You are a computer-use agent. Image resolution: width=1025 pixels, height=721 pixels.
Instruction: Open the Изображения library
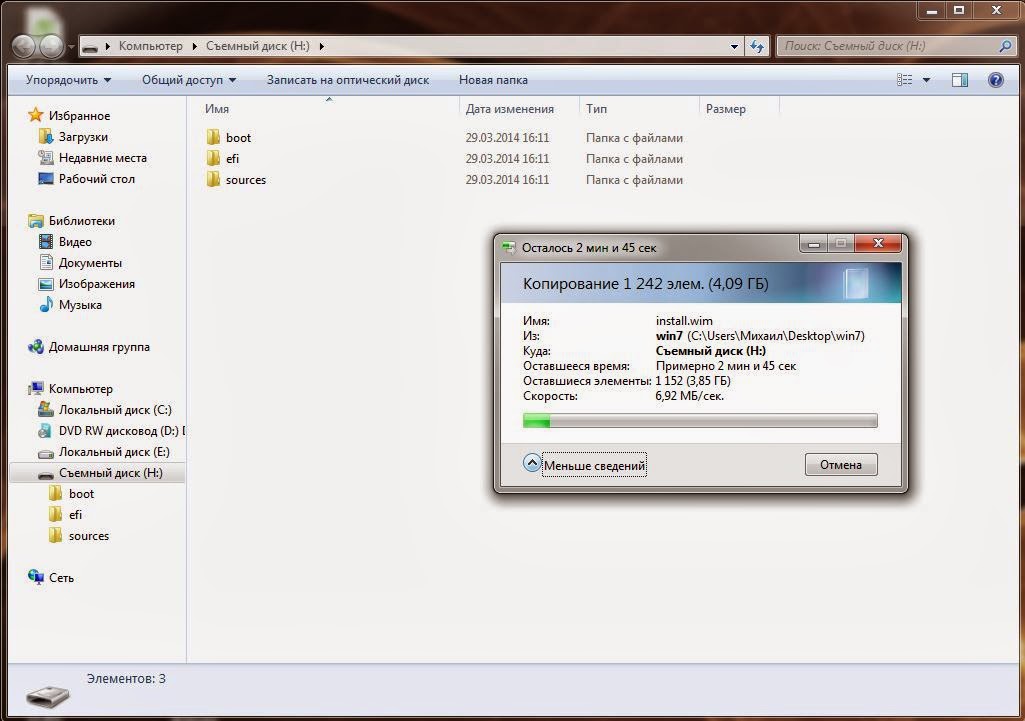point(87,284)
